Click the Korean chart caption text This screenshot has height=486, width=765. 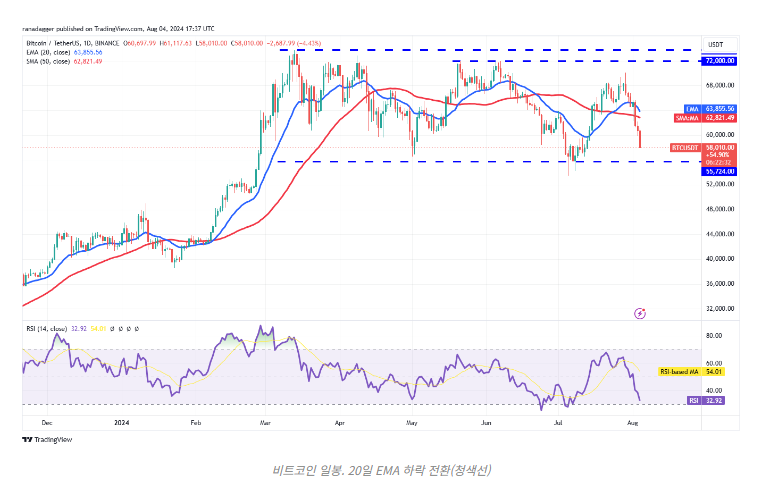click(381, 469)
